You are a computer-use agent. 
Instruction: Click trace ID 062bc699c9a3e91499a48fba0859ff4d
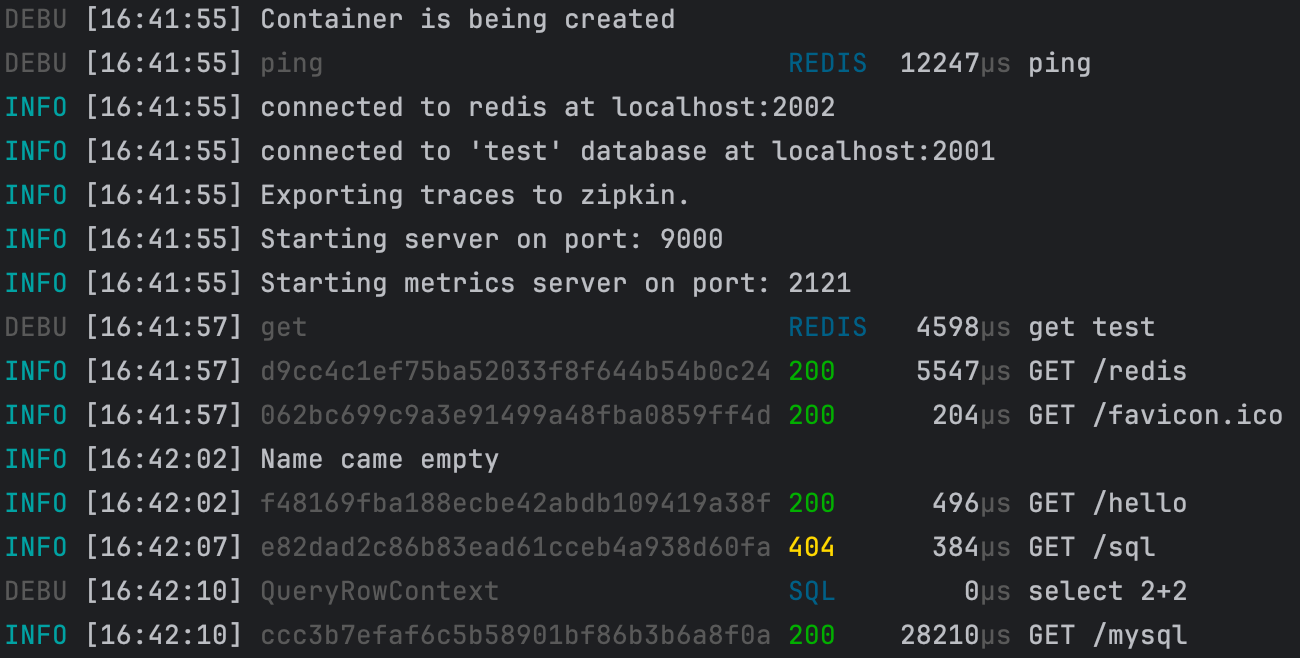tap(516, 415)
